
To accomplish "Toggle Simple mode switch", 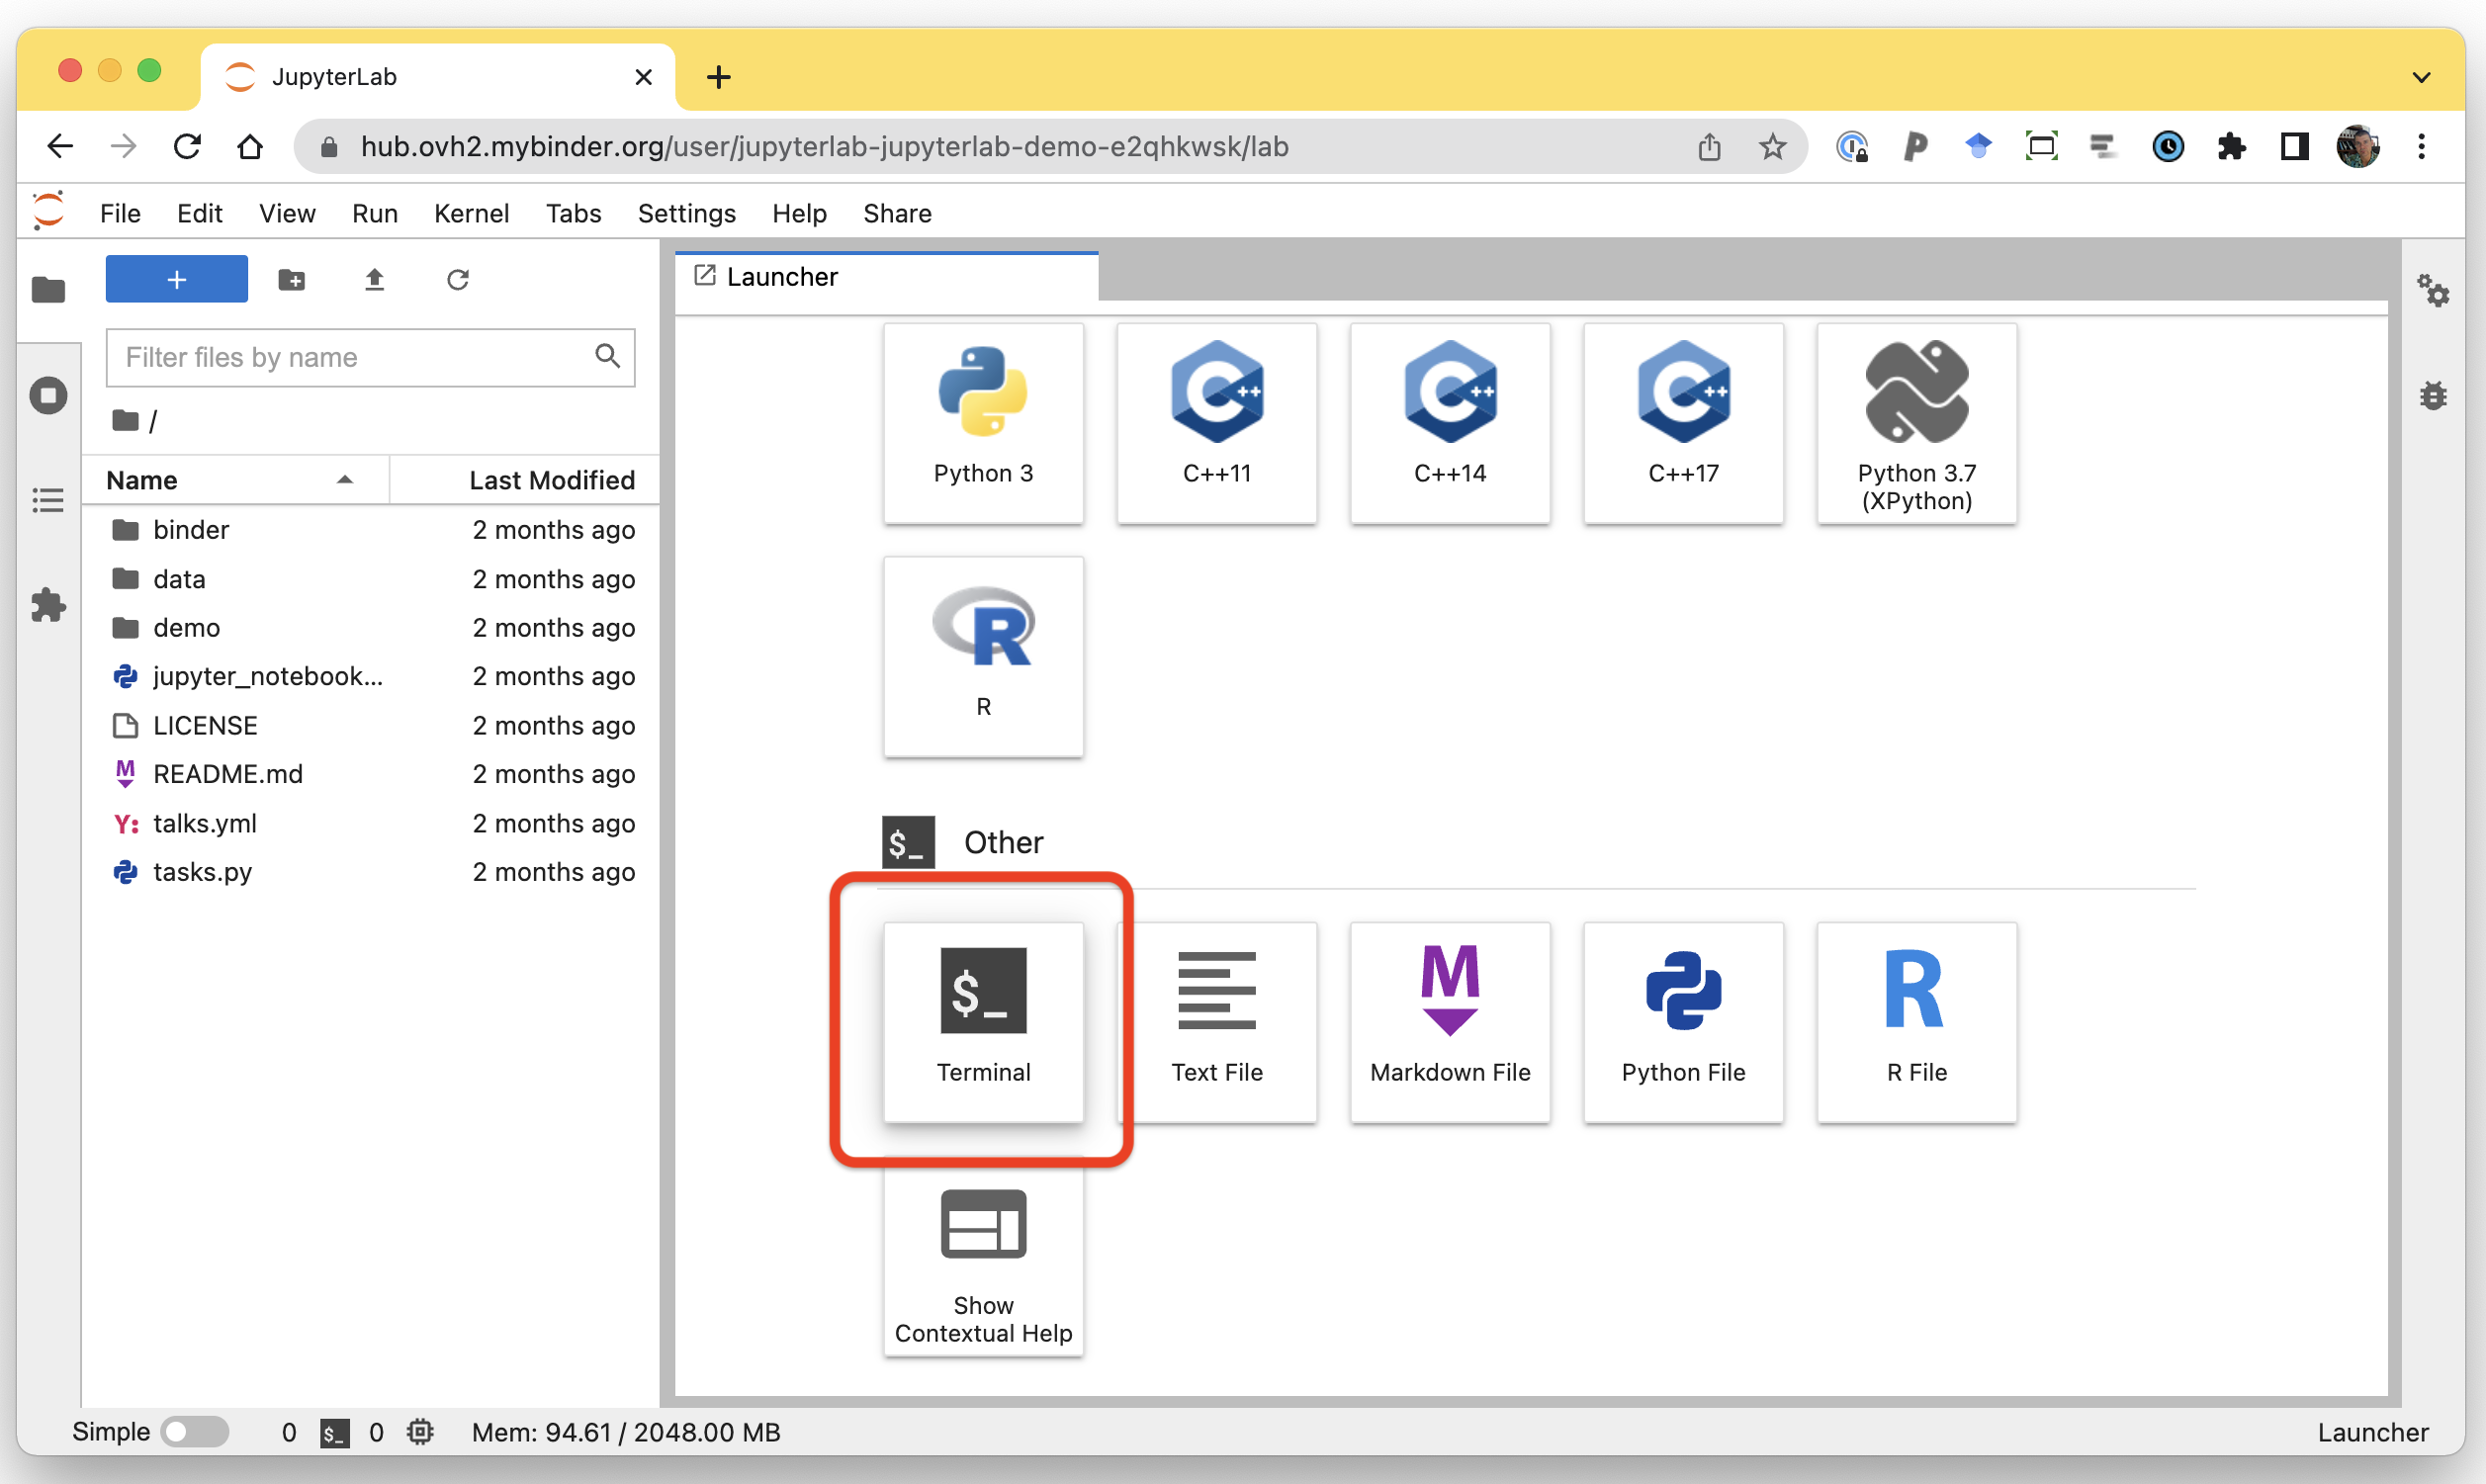I will point(195,1432).
